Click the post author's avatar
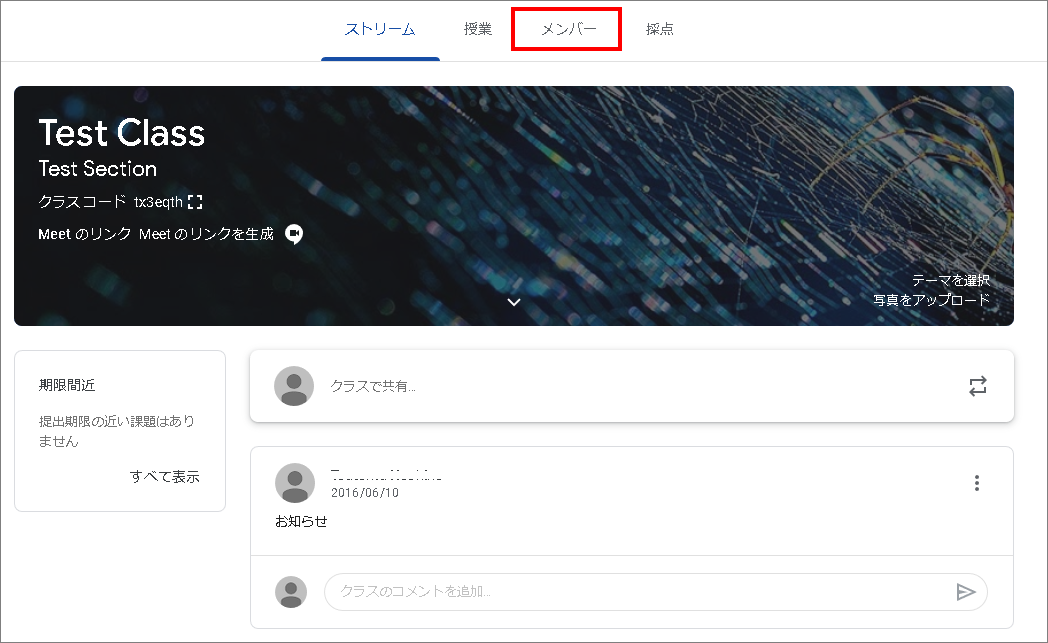1048x643 pixels. [x=294, y=483]
